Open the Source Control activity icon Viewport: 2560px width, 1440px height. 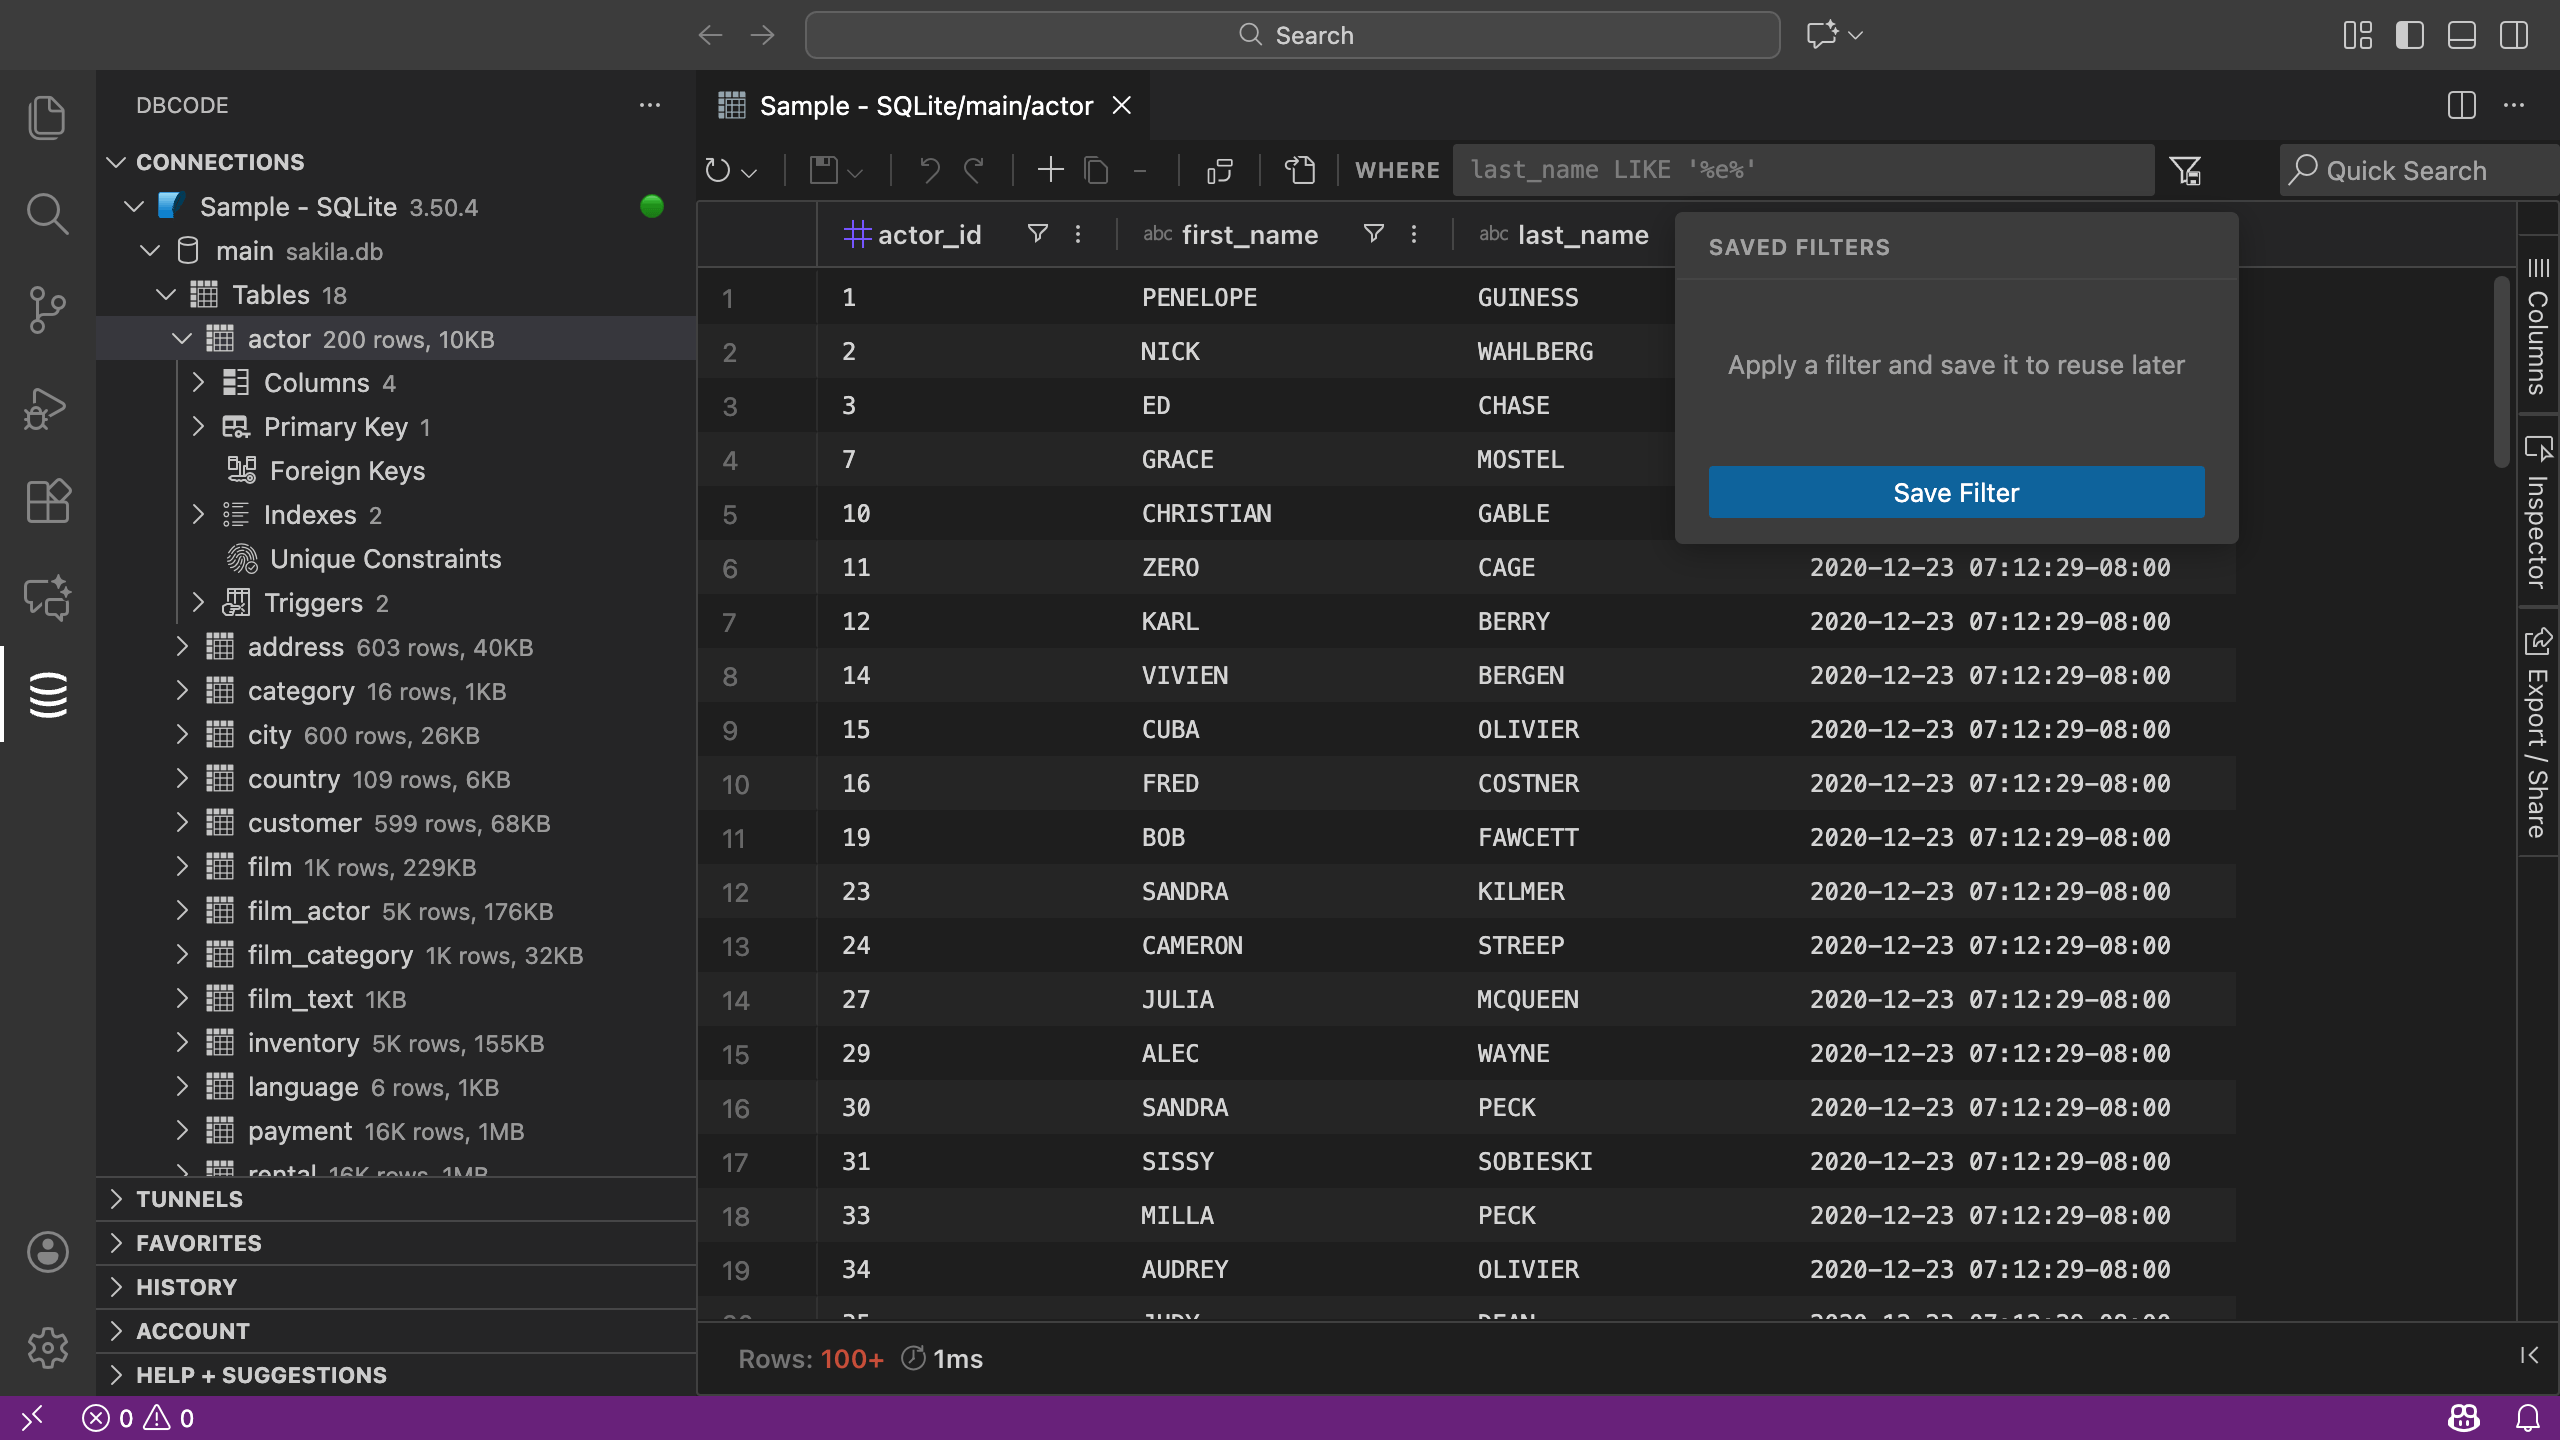pos(47,310)
